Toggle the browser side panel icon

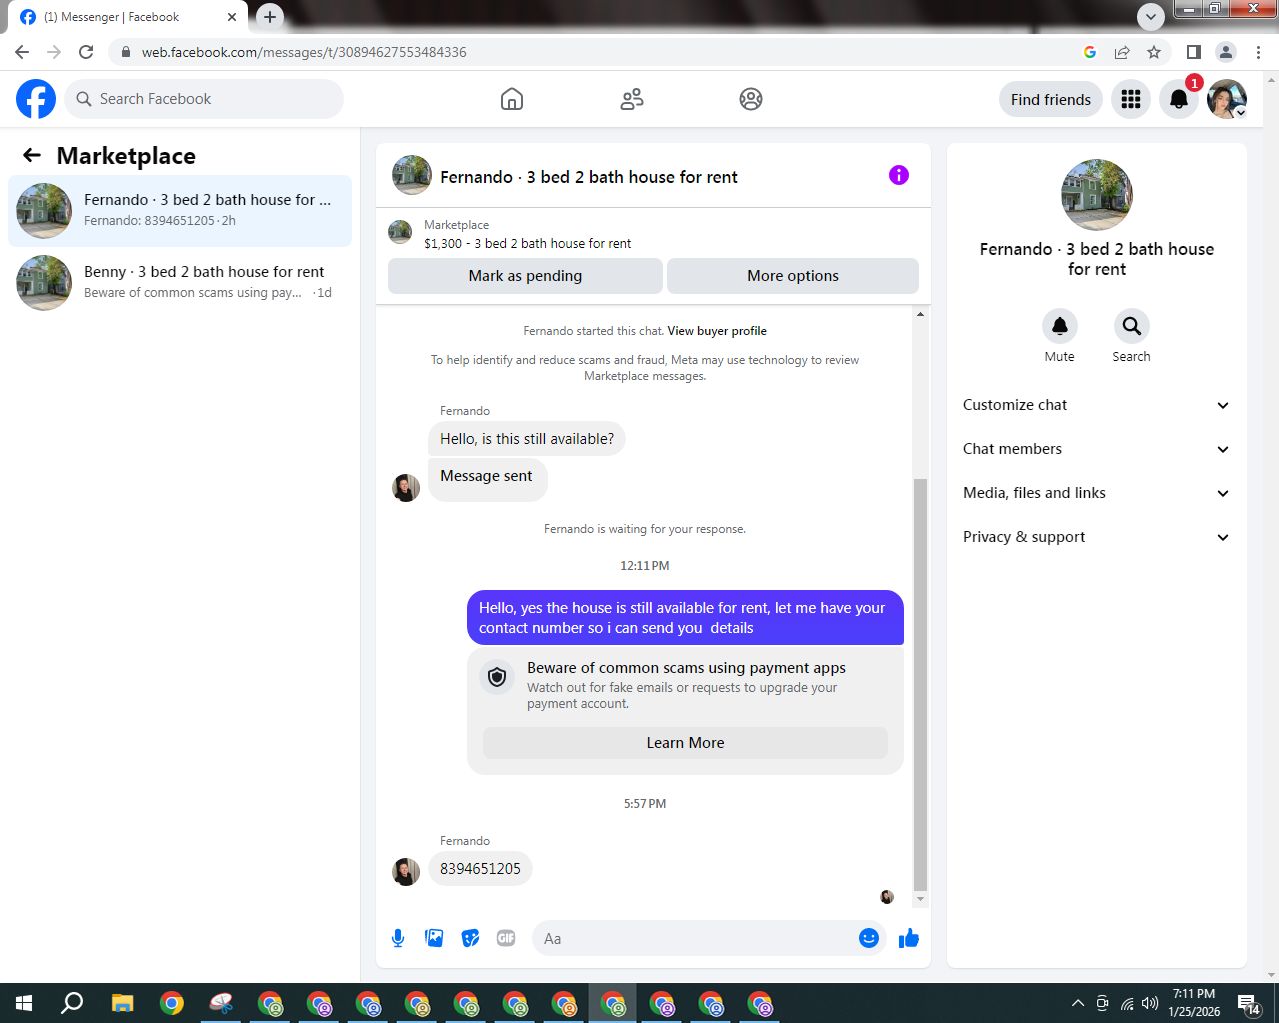point(1193,52)
